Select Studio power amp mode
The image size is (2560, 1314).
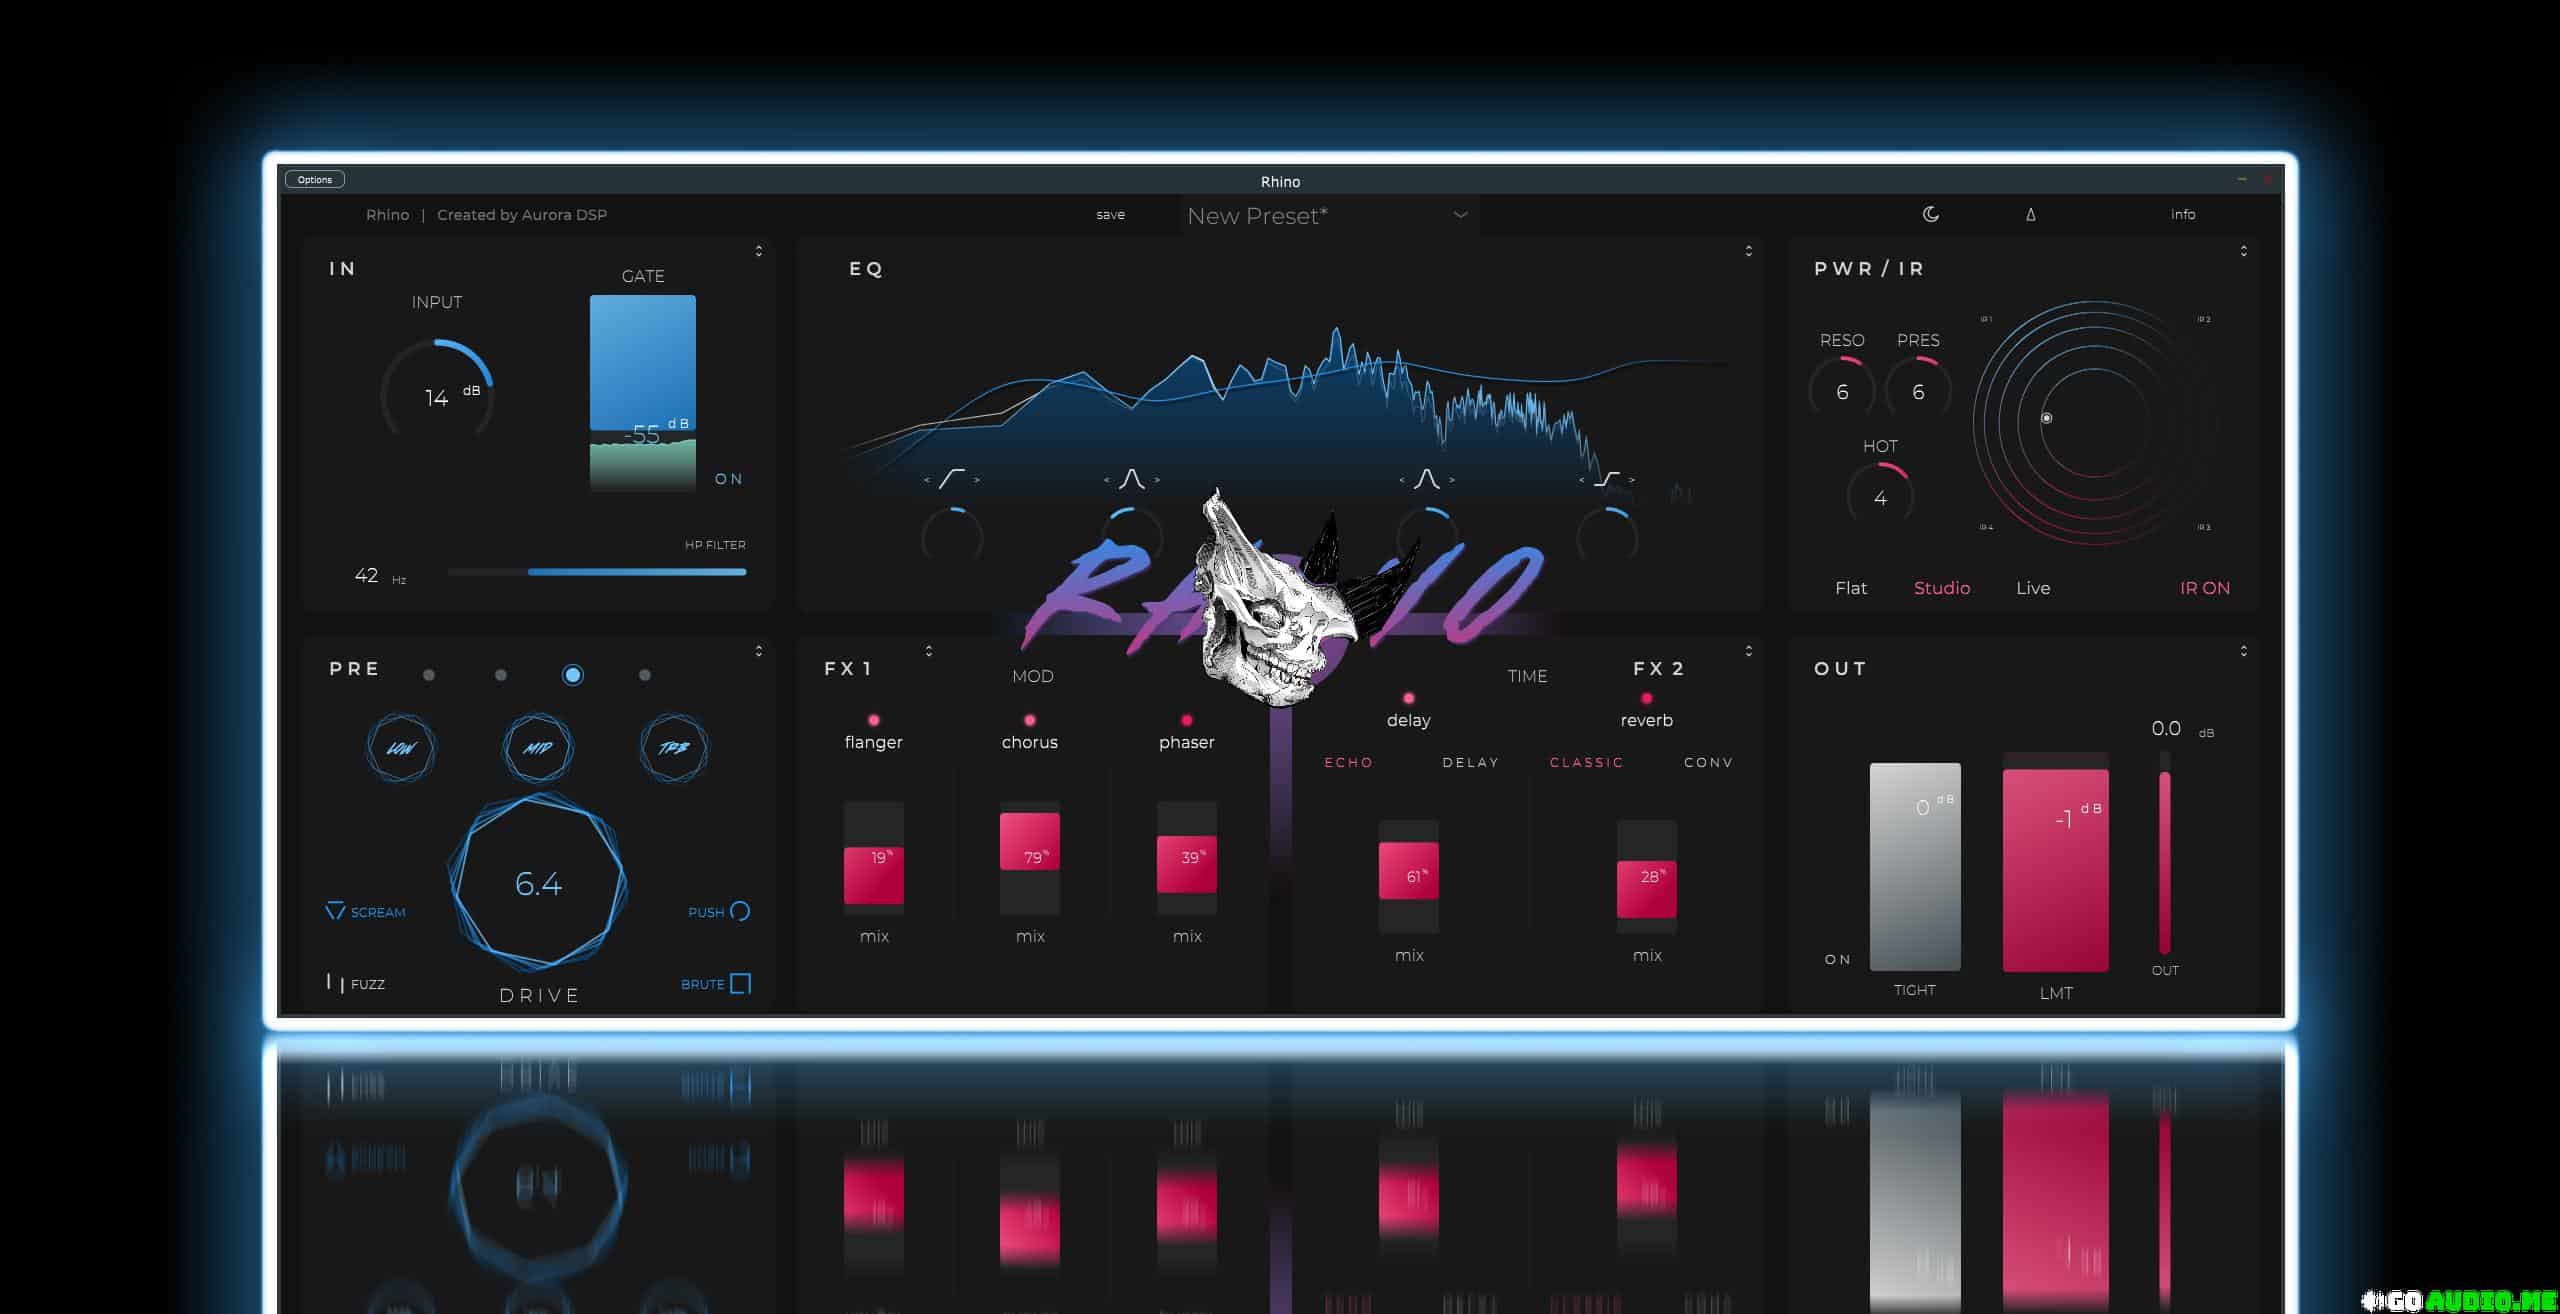(1941, 588)
